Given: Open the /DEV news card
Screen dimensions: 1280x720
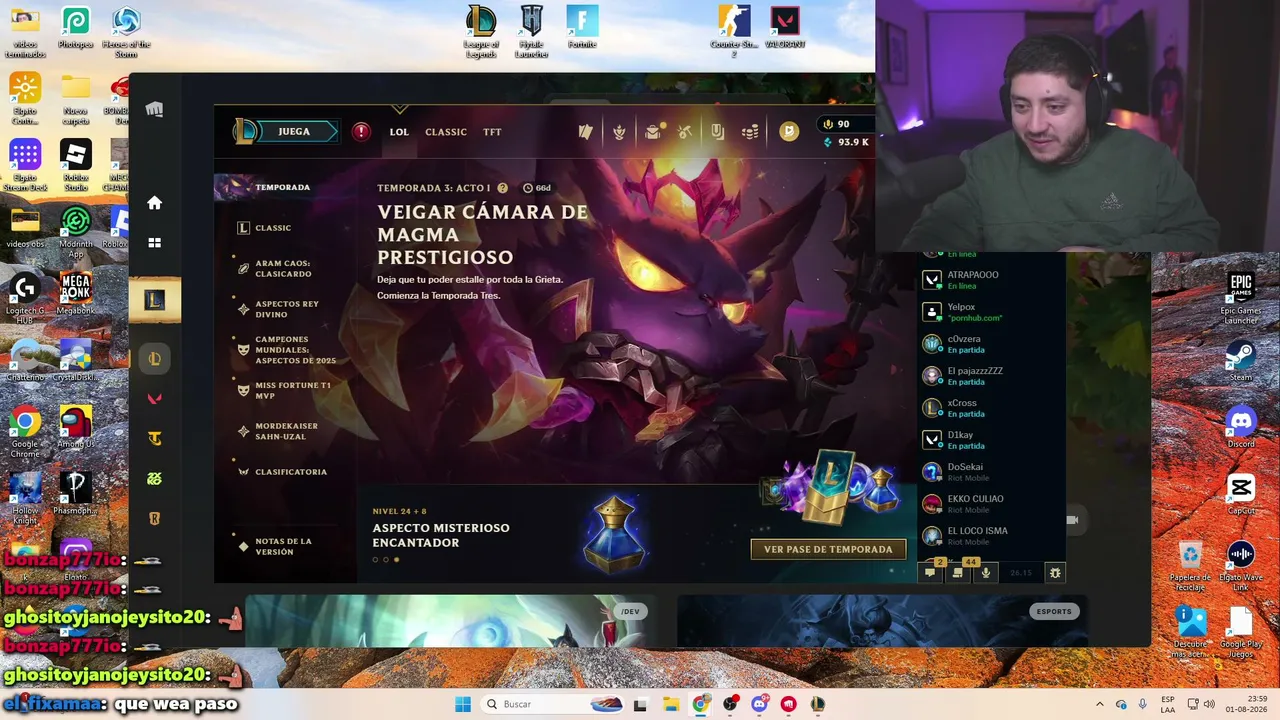Looking at the screenshot, I should tap(449, 621).
